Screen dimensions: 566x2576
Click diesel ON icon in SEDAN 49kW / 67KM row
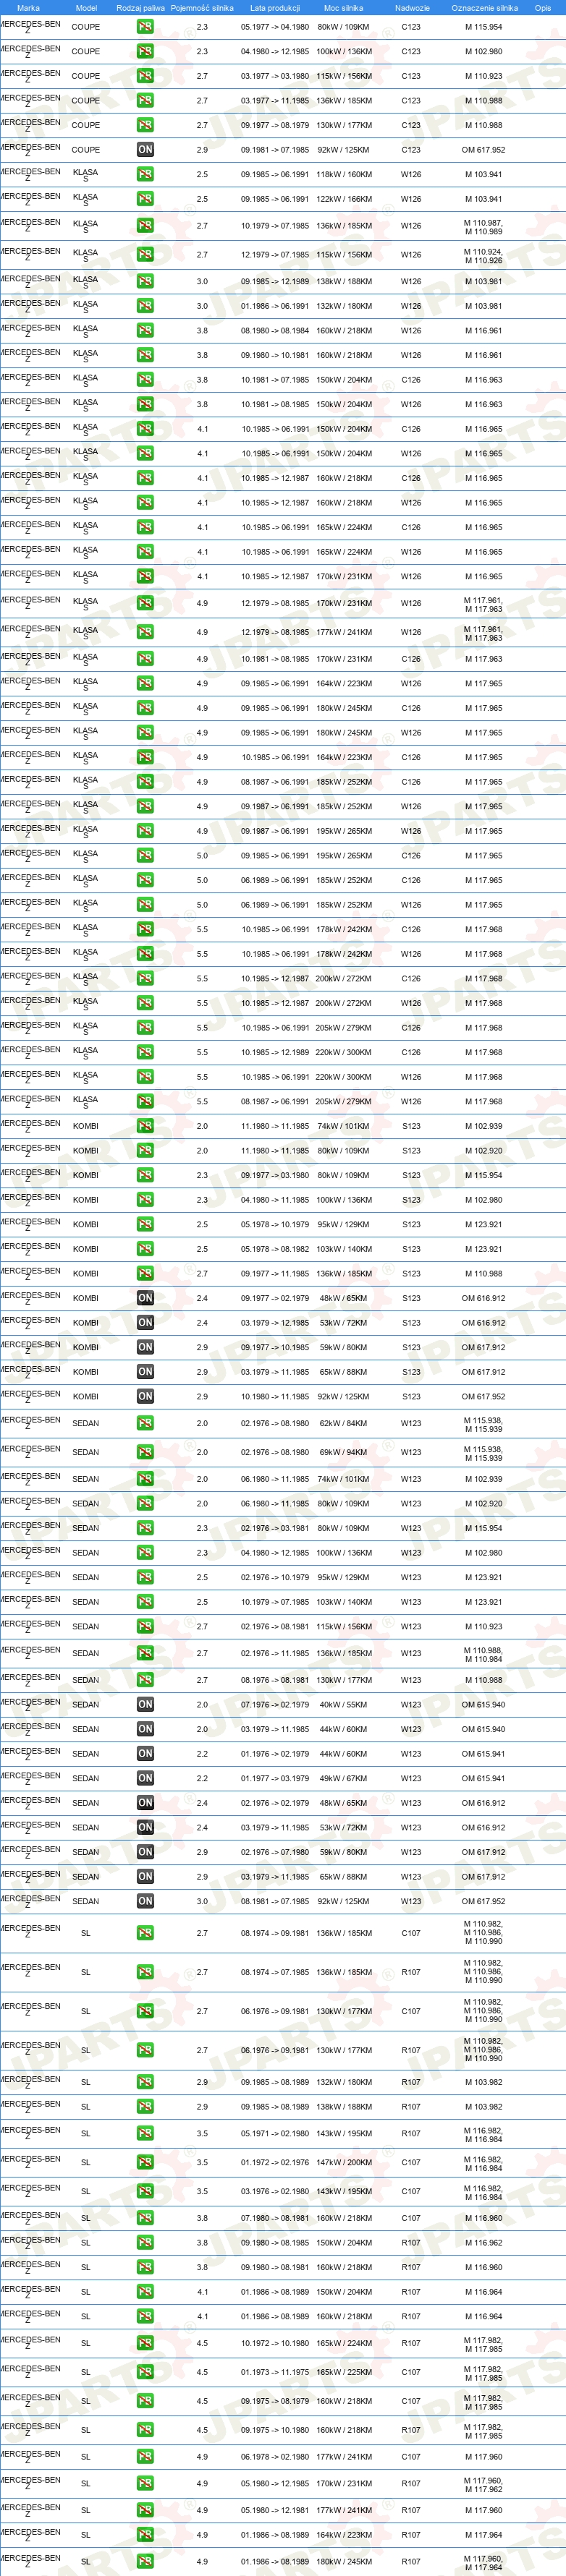pyautogui.click(x=145, y=1779)
